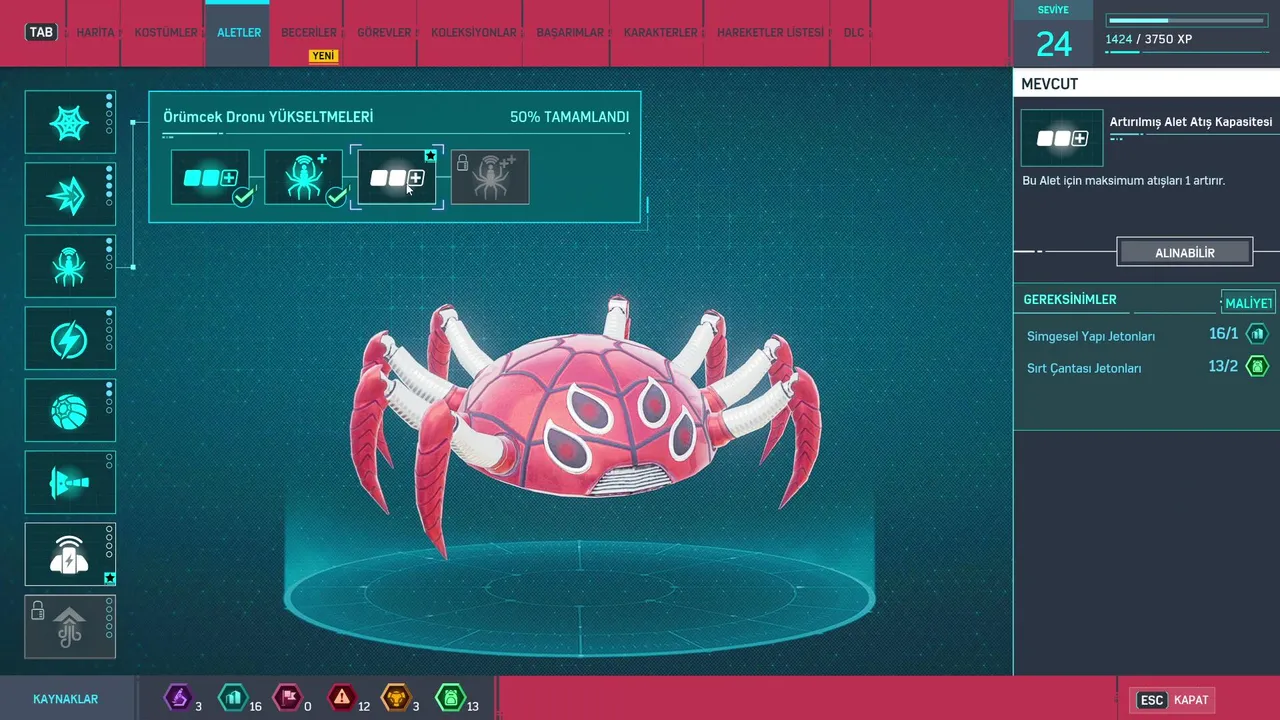Click the purple resource token icon
The width and height of the screenshot is (1280, 720).
(x=178, y=696)
